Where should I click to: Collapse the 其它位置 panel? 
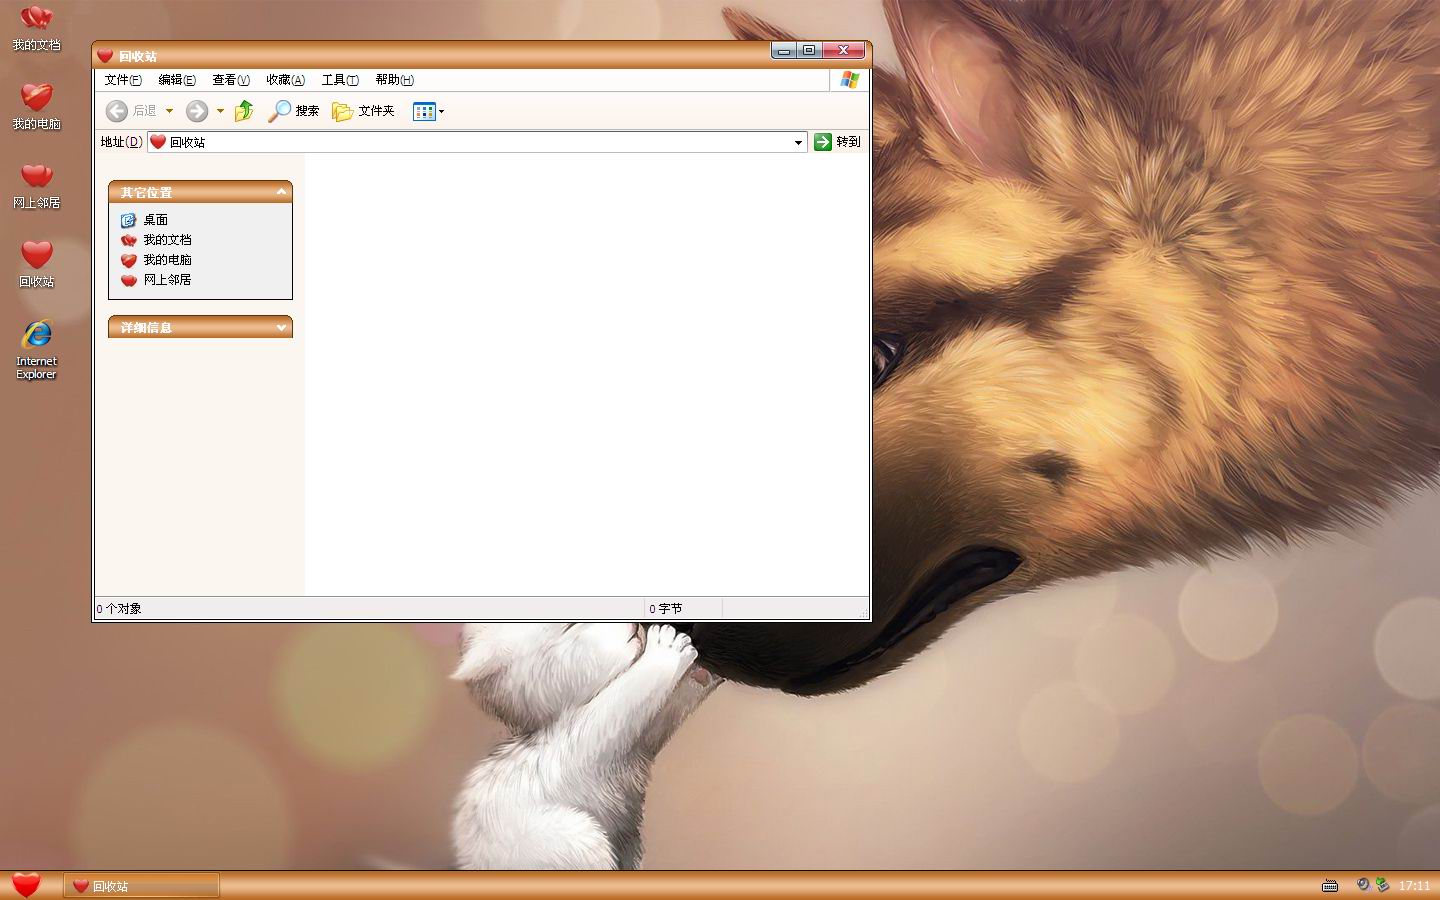click(281, 191)
